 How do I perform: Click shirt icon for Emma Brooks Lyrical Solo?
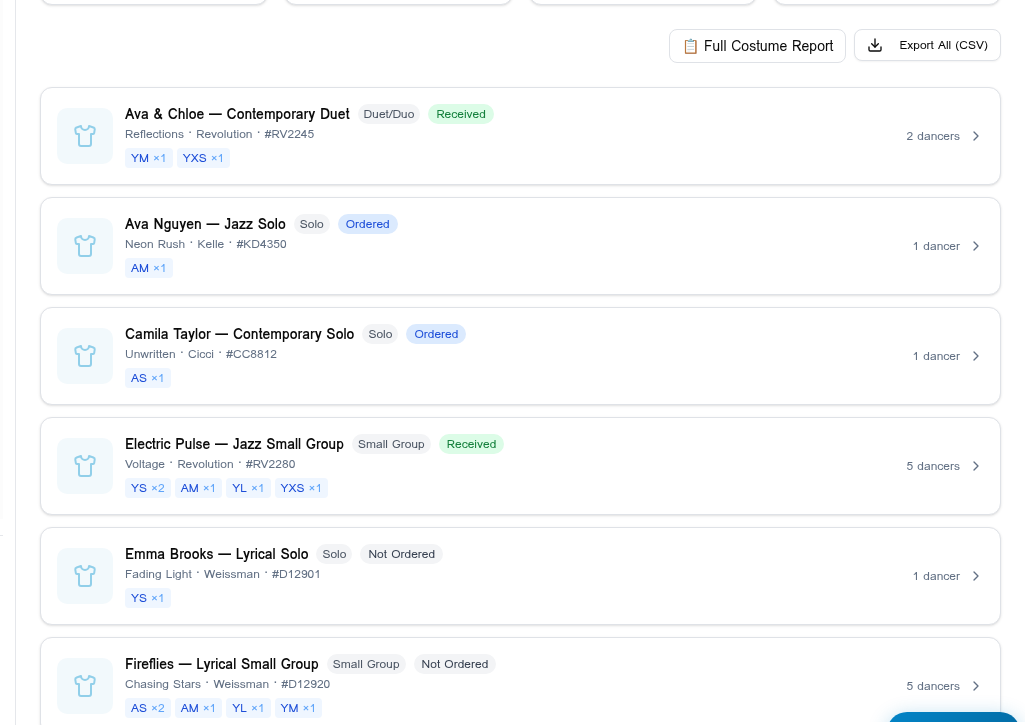coord(85,576)
